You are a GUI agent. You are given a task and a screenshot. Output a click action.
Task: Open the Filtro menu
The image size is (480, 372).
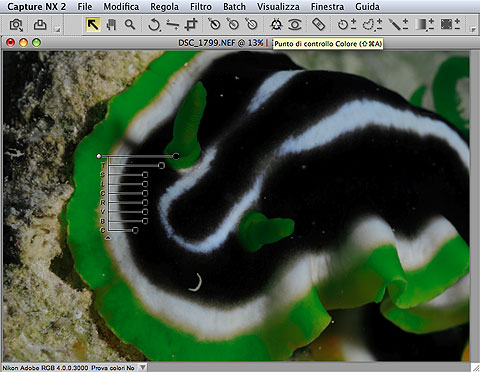tap(201, 7)
